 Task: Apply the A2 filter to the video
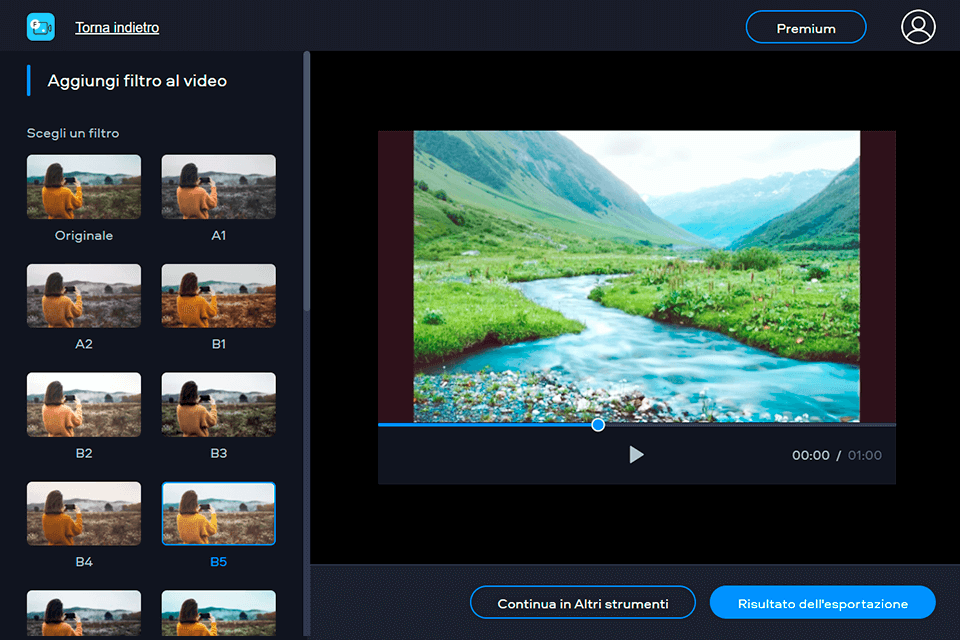click(83, 295)
